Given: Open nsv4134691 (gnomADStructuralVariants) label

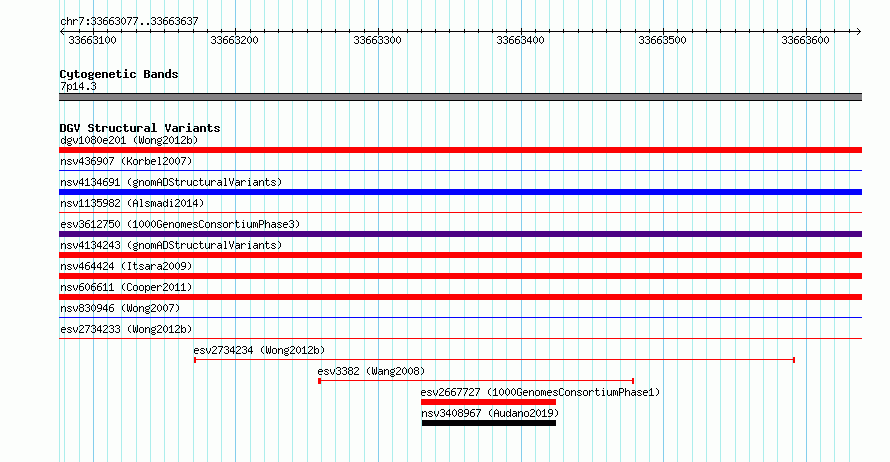Looking at the screenshot, I should point(171,182).
